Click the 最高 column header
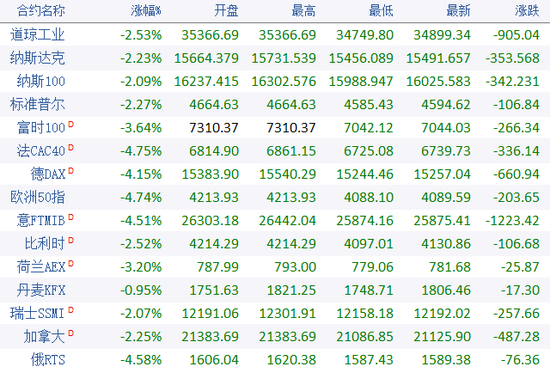Screen dimensions: 550x368 coord(304,11)
